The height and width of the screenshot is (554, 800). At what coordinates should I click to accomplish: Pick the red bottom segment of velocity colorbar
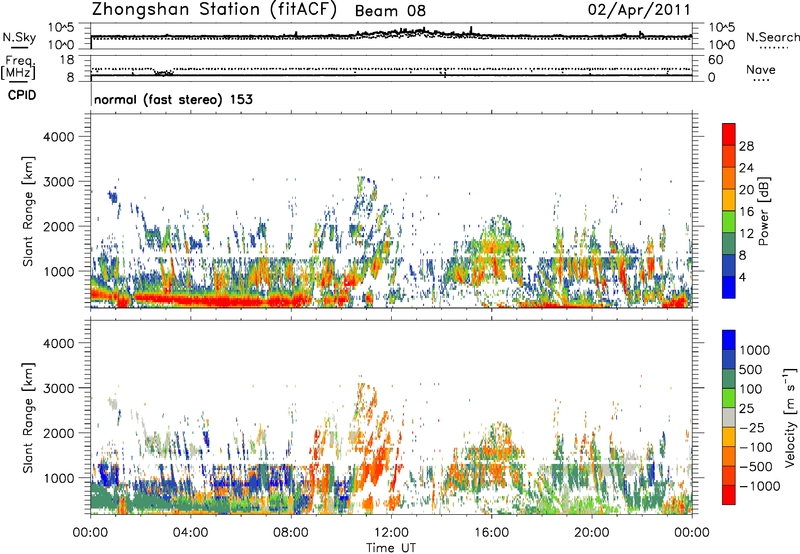click(x=729, y=495)
